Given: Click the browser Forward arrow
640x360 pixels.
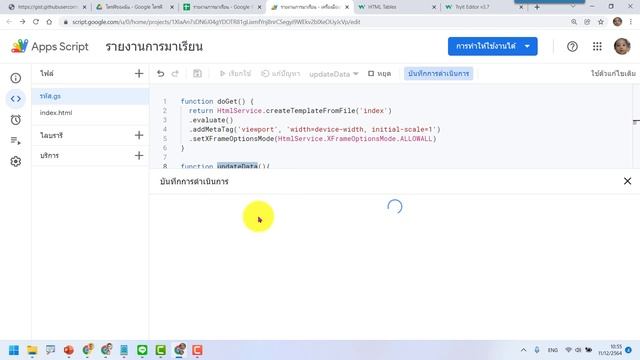Looking at the screenshot, I should click(x=22, y=22).
